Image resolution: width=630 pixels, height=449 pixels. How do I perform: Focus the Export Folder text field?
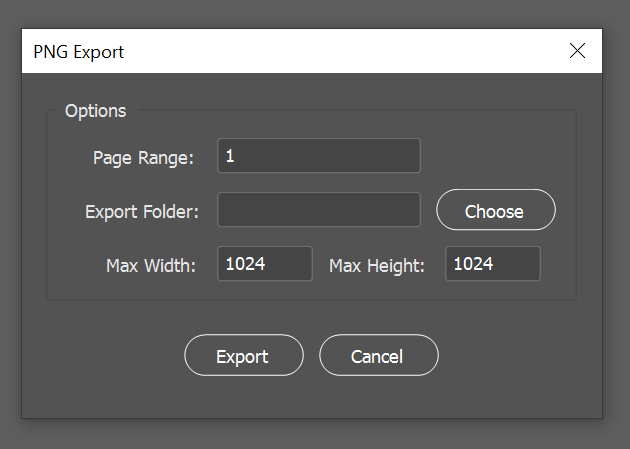point(318,210)
